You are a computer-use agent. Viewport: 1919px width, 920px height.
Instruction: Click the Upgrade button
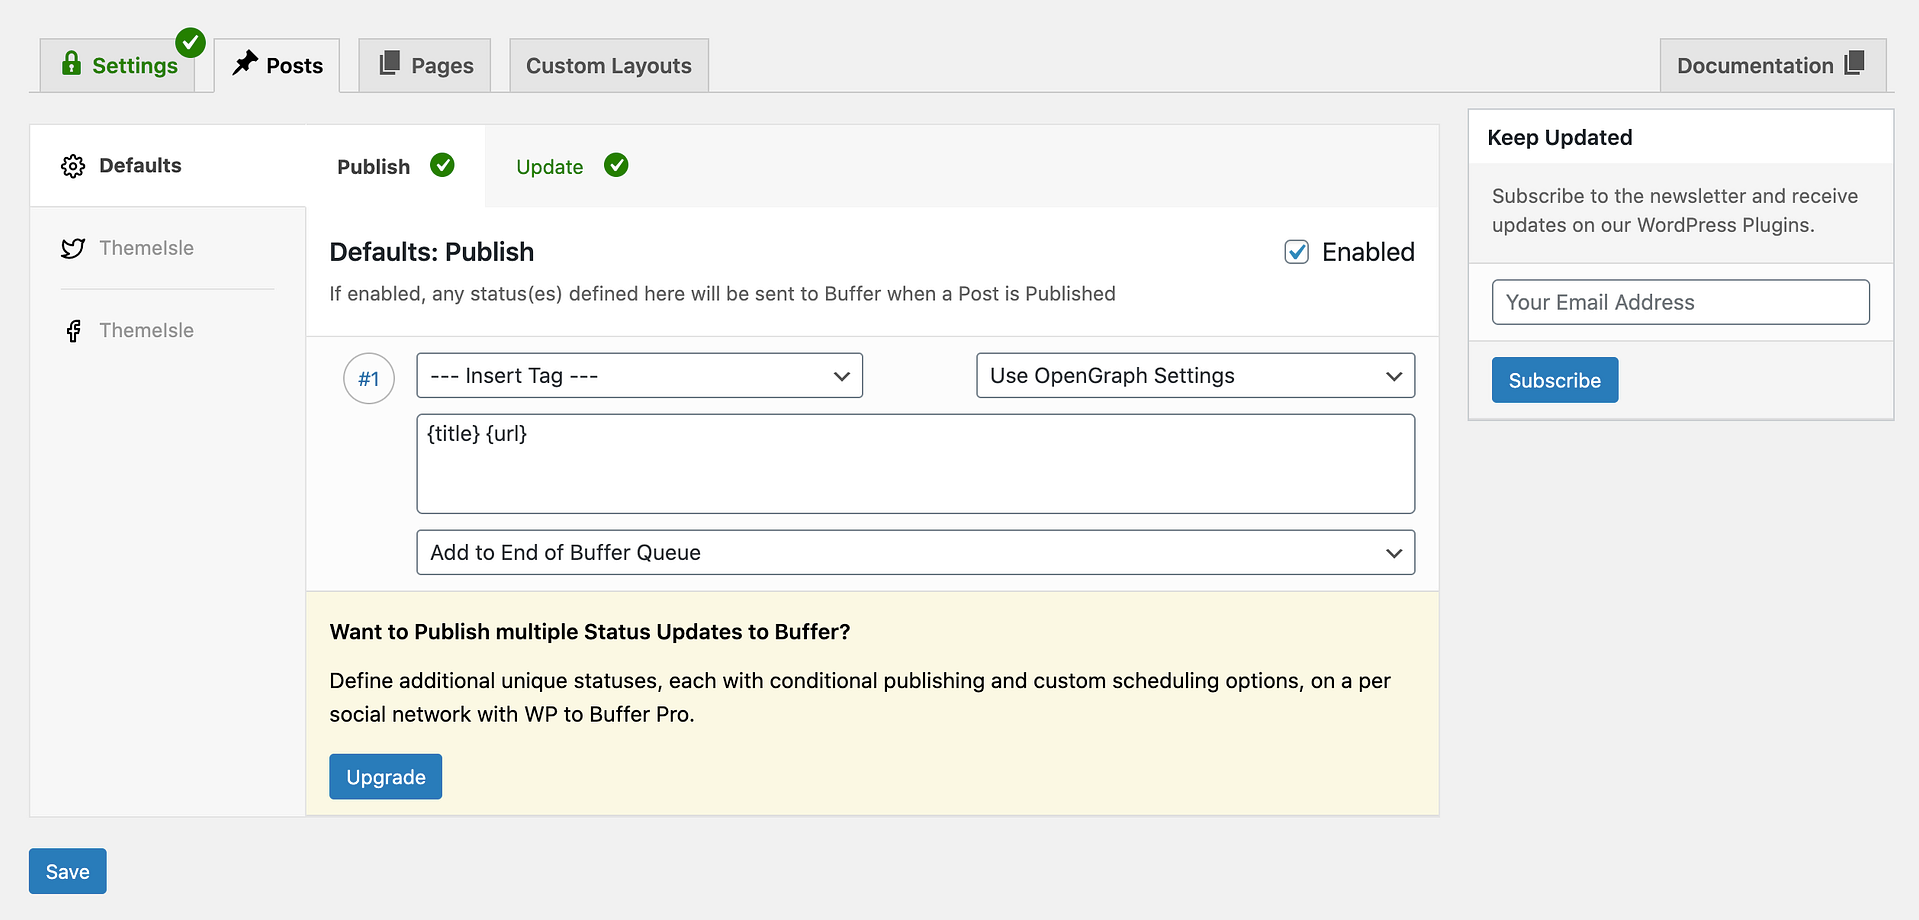[x=385, y=776]
